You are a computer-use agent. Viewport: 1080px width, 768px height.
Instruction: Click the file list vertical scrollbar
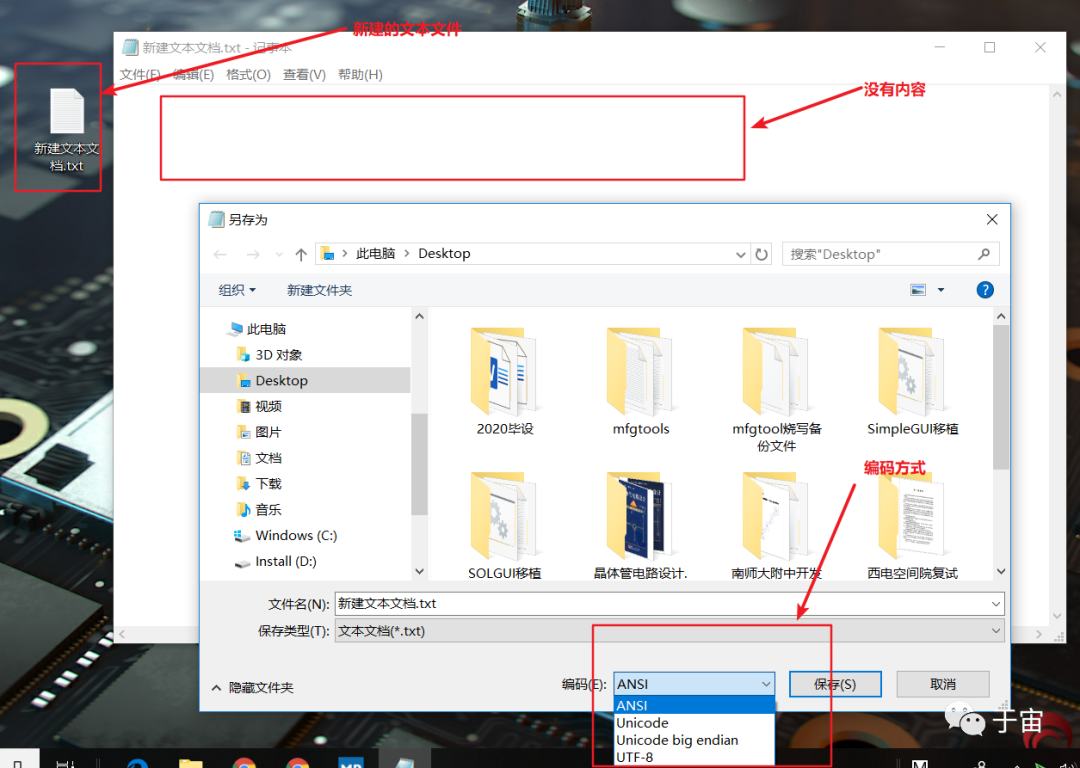pos(1001,397)
